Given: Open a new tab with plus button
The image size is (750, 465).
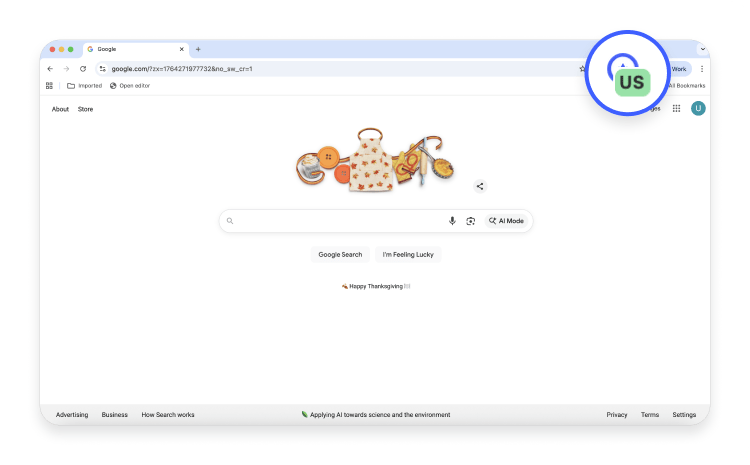Looking at the screenshot, I should click(x=198, y=49).
